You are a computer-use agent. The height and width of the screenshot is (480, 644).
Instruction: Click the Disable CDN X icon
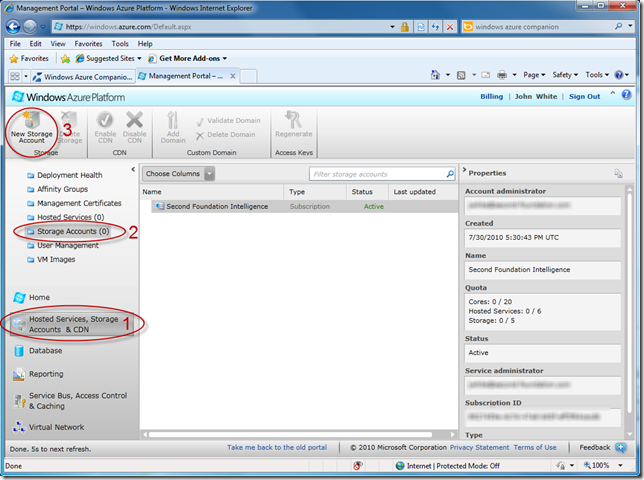[134, 120]
